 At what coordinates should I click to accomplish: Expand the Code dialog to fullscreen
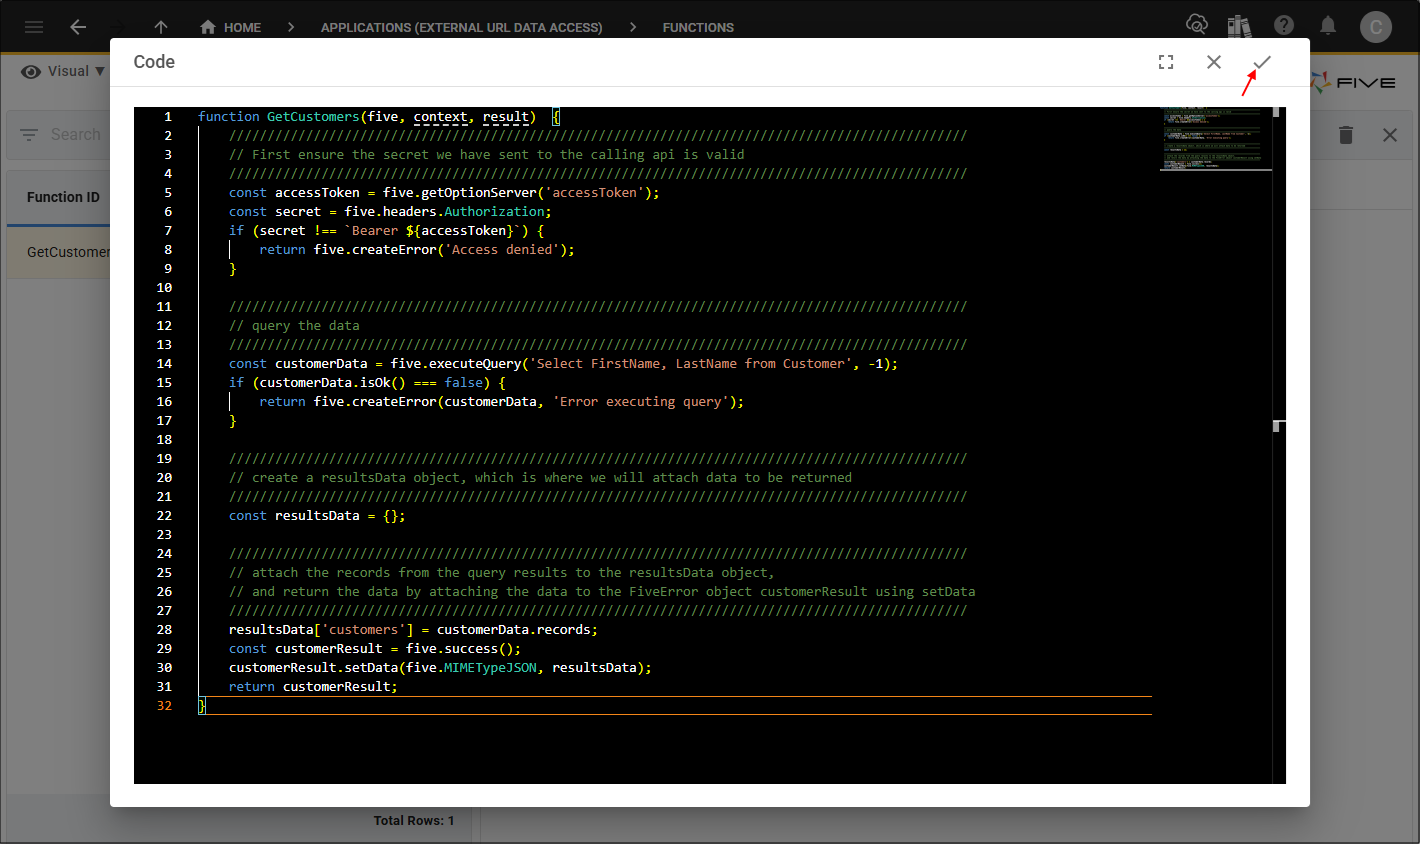pos(1166,62)
